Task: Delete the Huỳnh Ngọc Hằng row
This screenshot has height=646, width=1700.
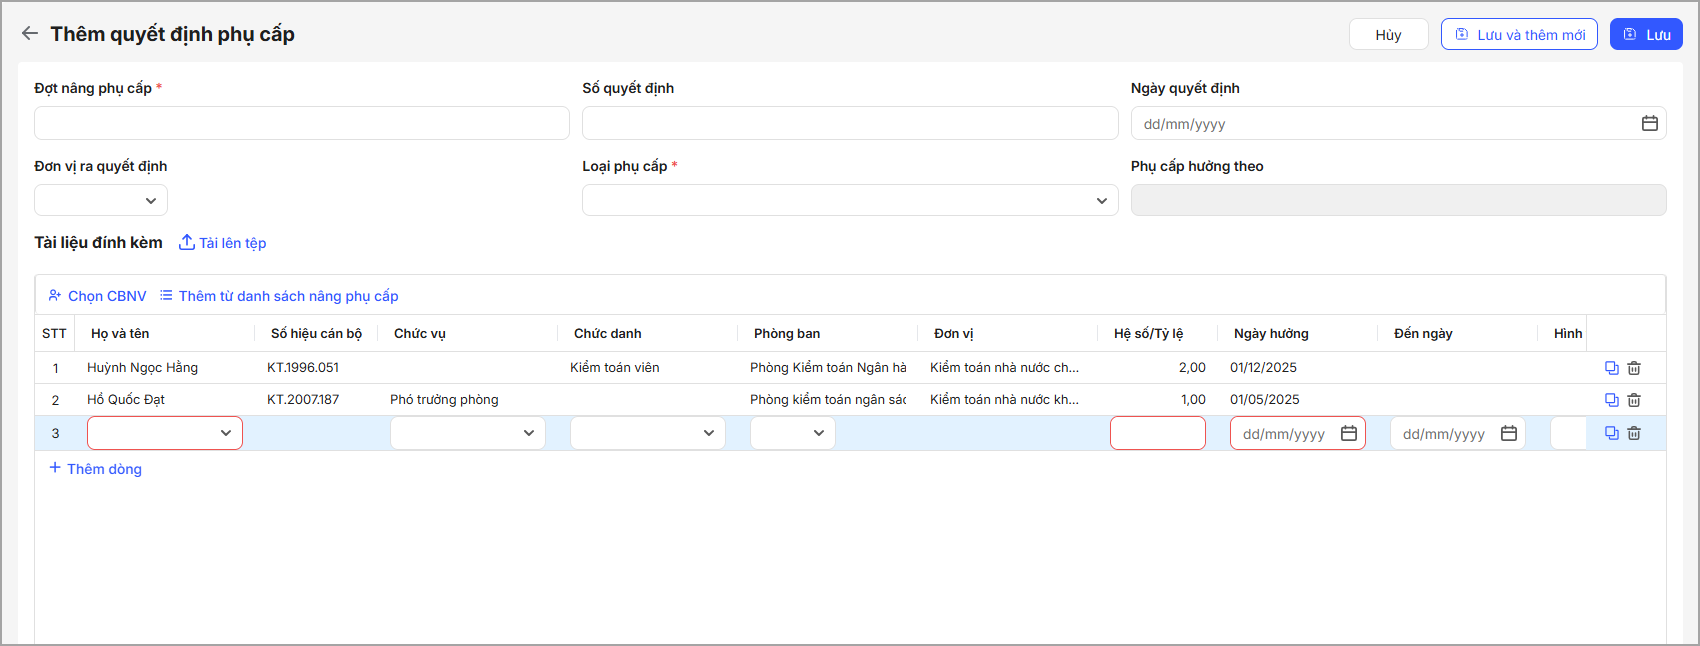Action: click(1634, 368)
